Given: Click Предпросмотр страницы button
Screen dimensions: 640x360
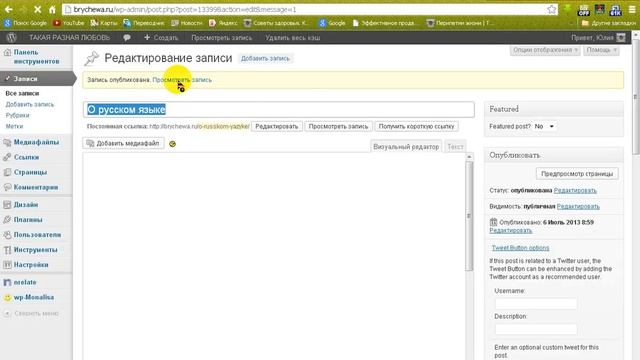Looking at the screenshot, I should click(x=577, y=174).
